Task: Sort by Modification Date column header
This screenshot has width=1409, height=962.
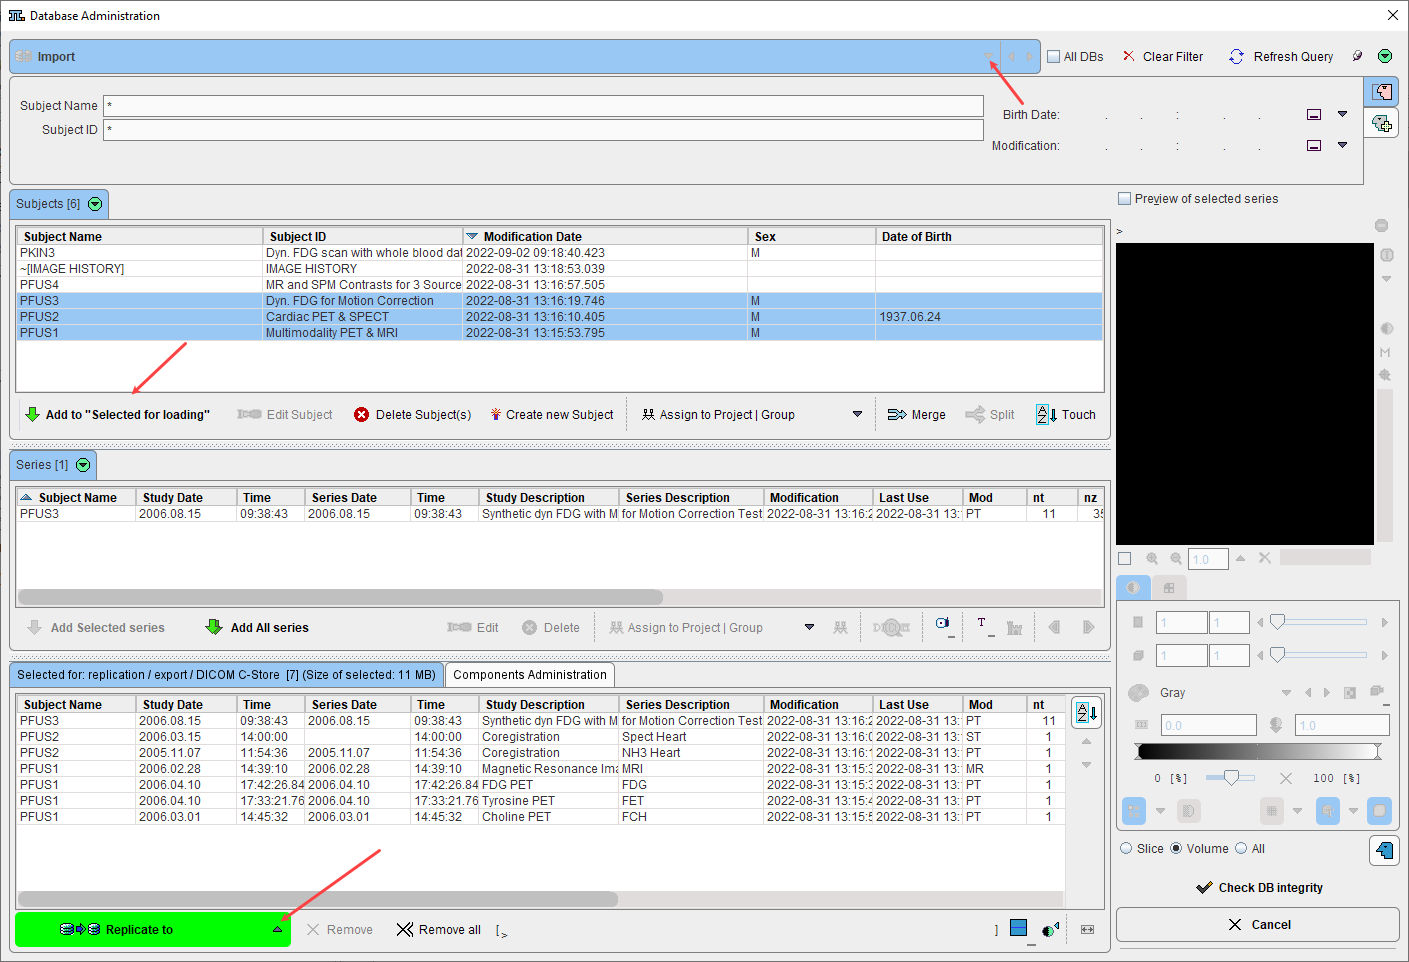Action: click(605, 237)
